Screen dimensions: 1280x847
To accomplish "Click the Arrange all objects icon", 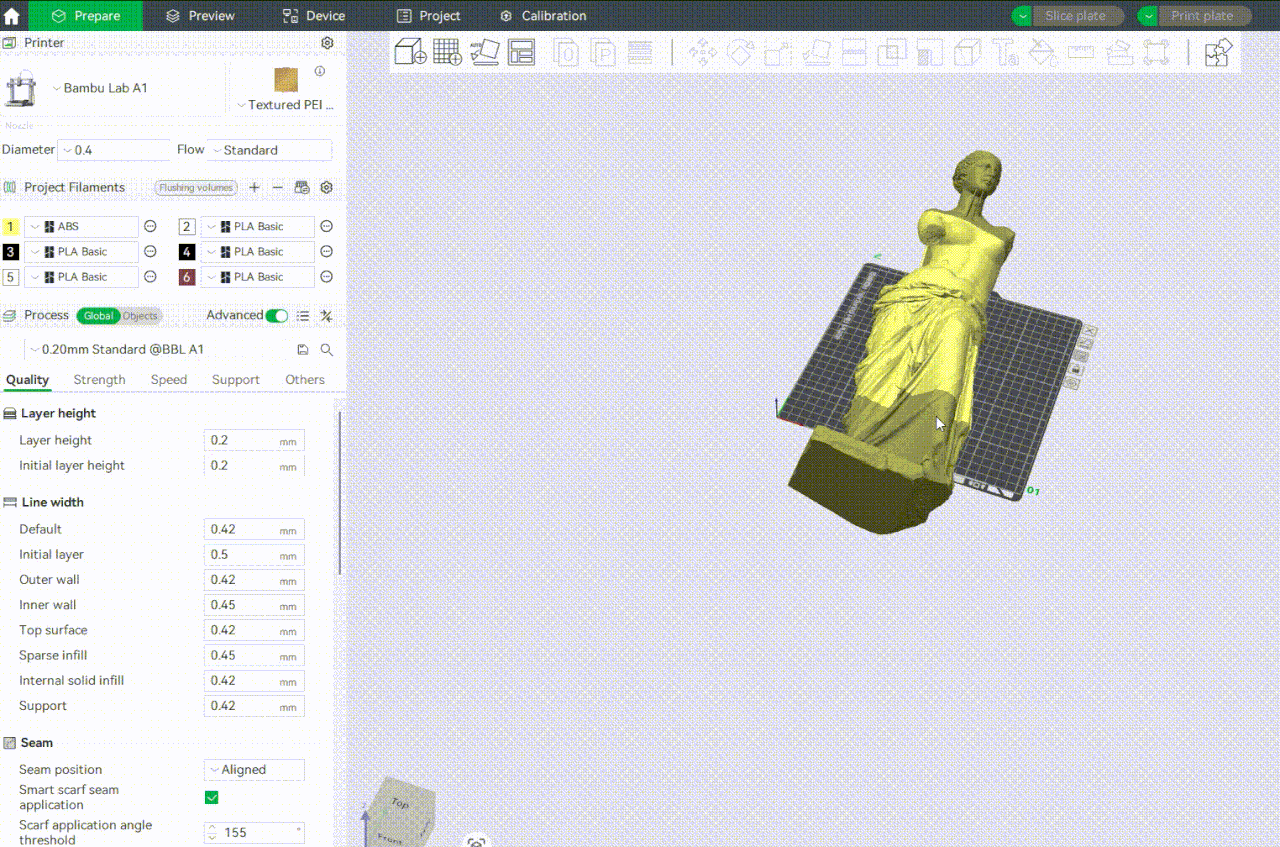I will [x=521, y=52].
